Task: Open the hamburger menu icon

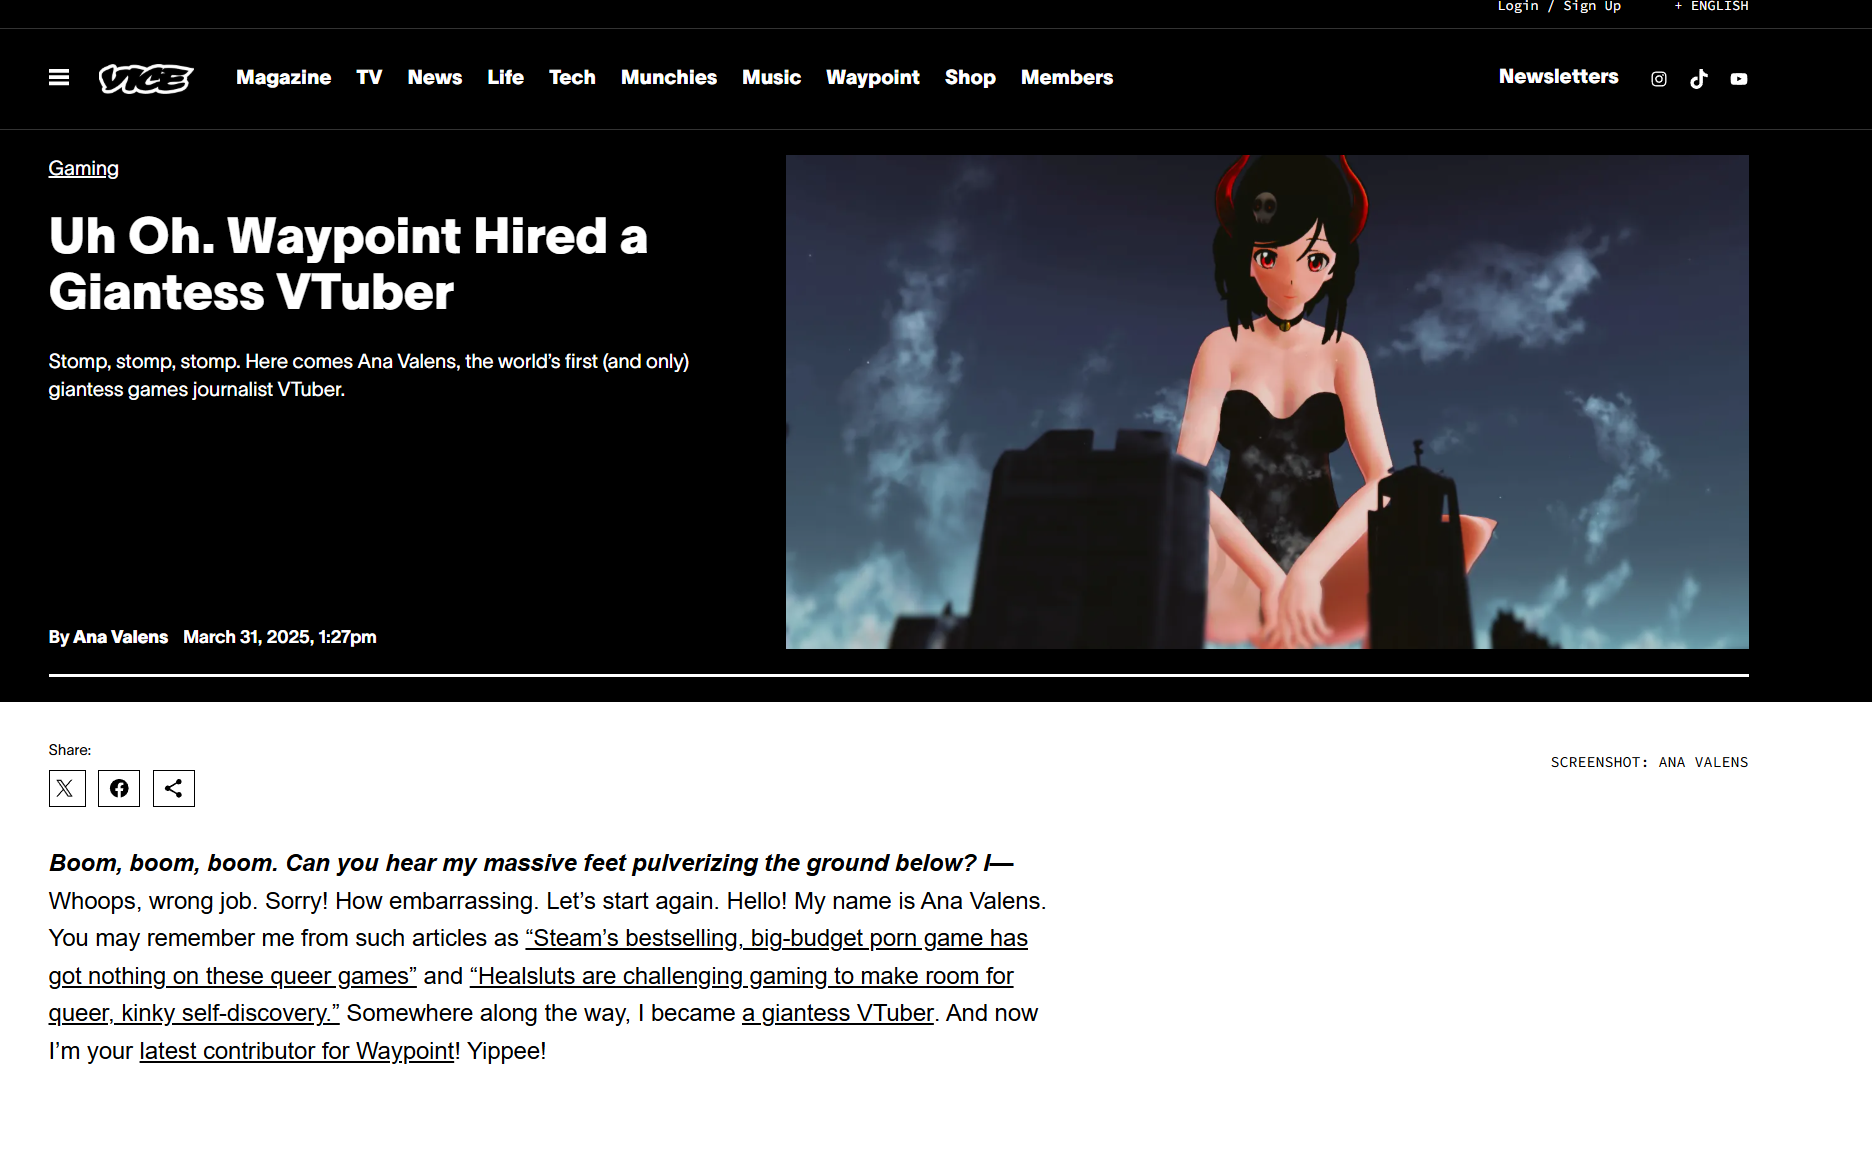Action: pyautogui.click(x=59, y=77)
